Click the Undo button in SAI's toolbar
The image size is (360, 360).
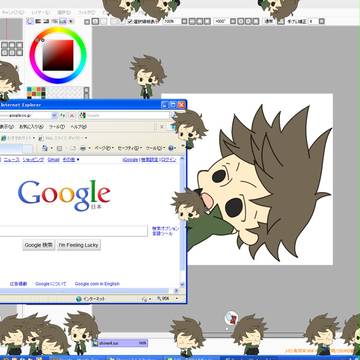[95, 21]
